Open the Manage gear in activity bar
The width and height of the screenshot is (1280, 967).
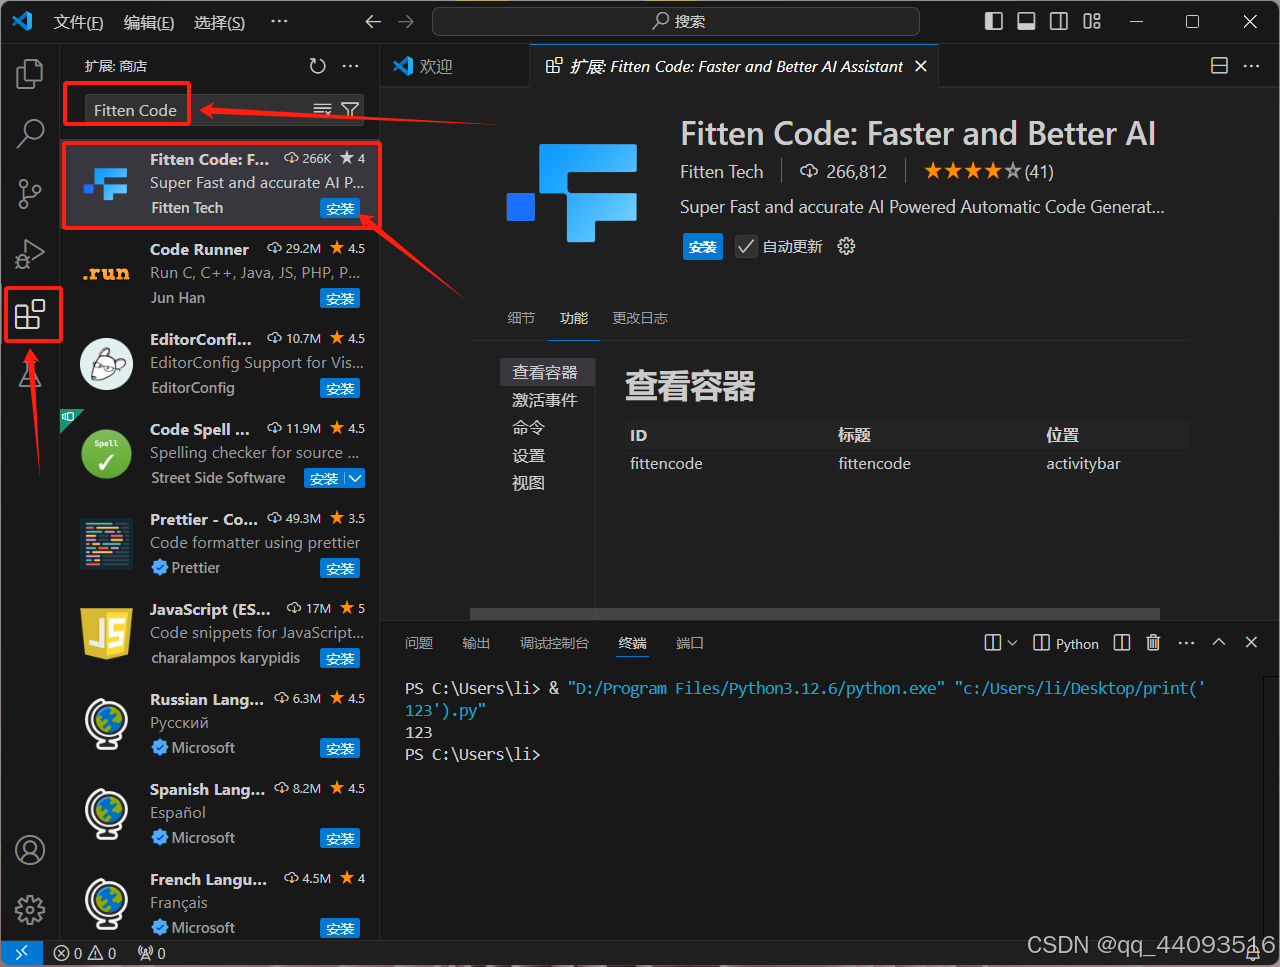(x=30, y=909)
